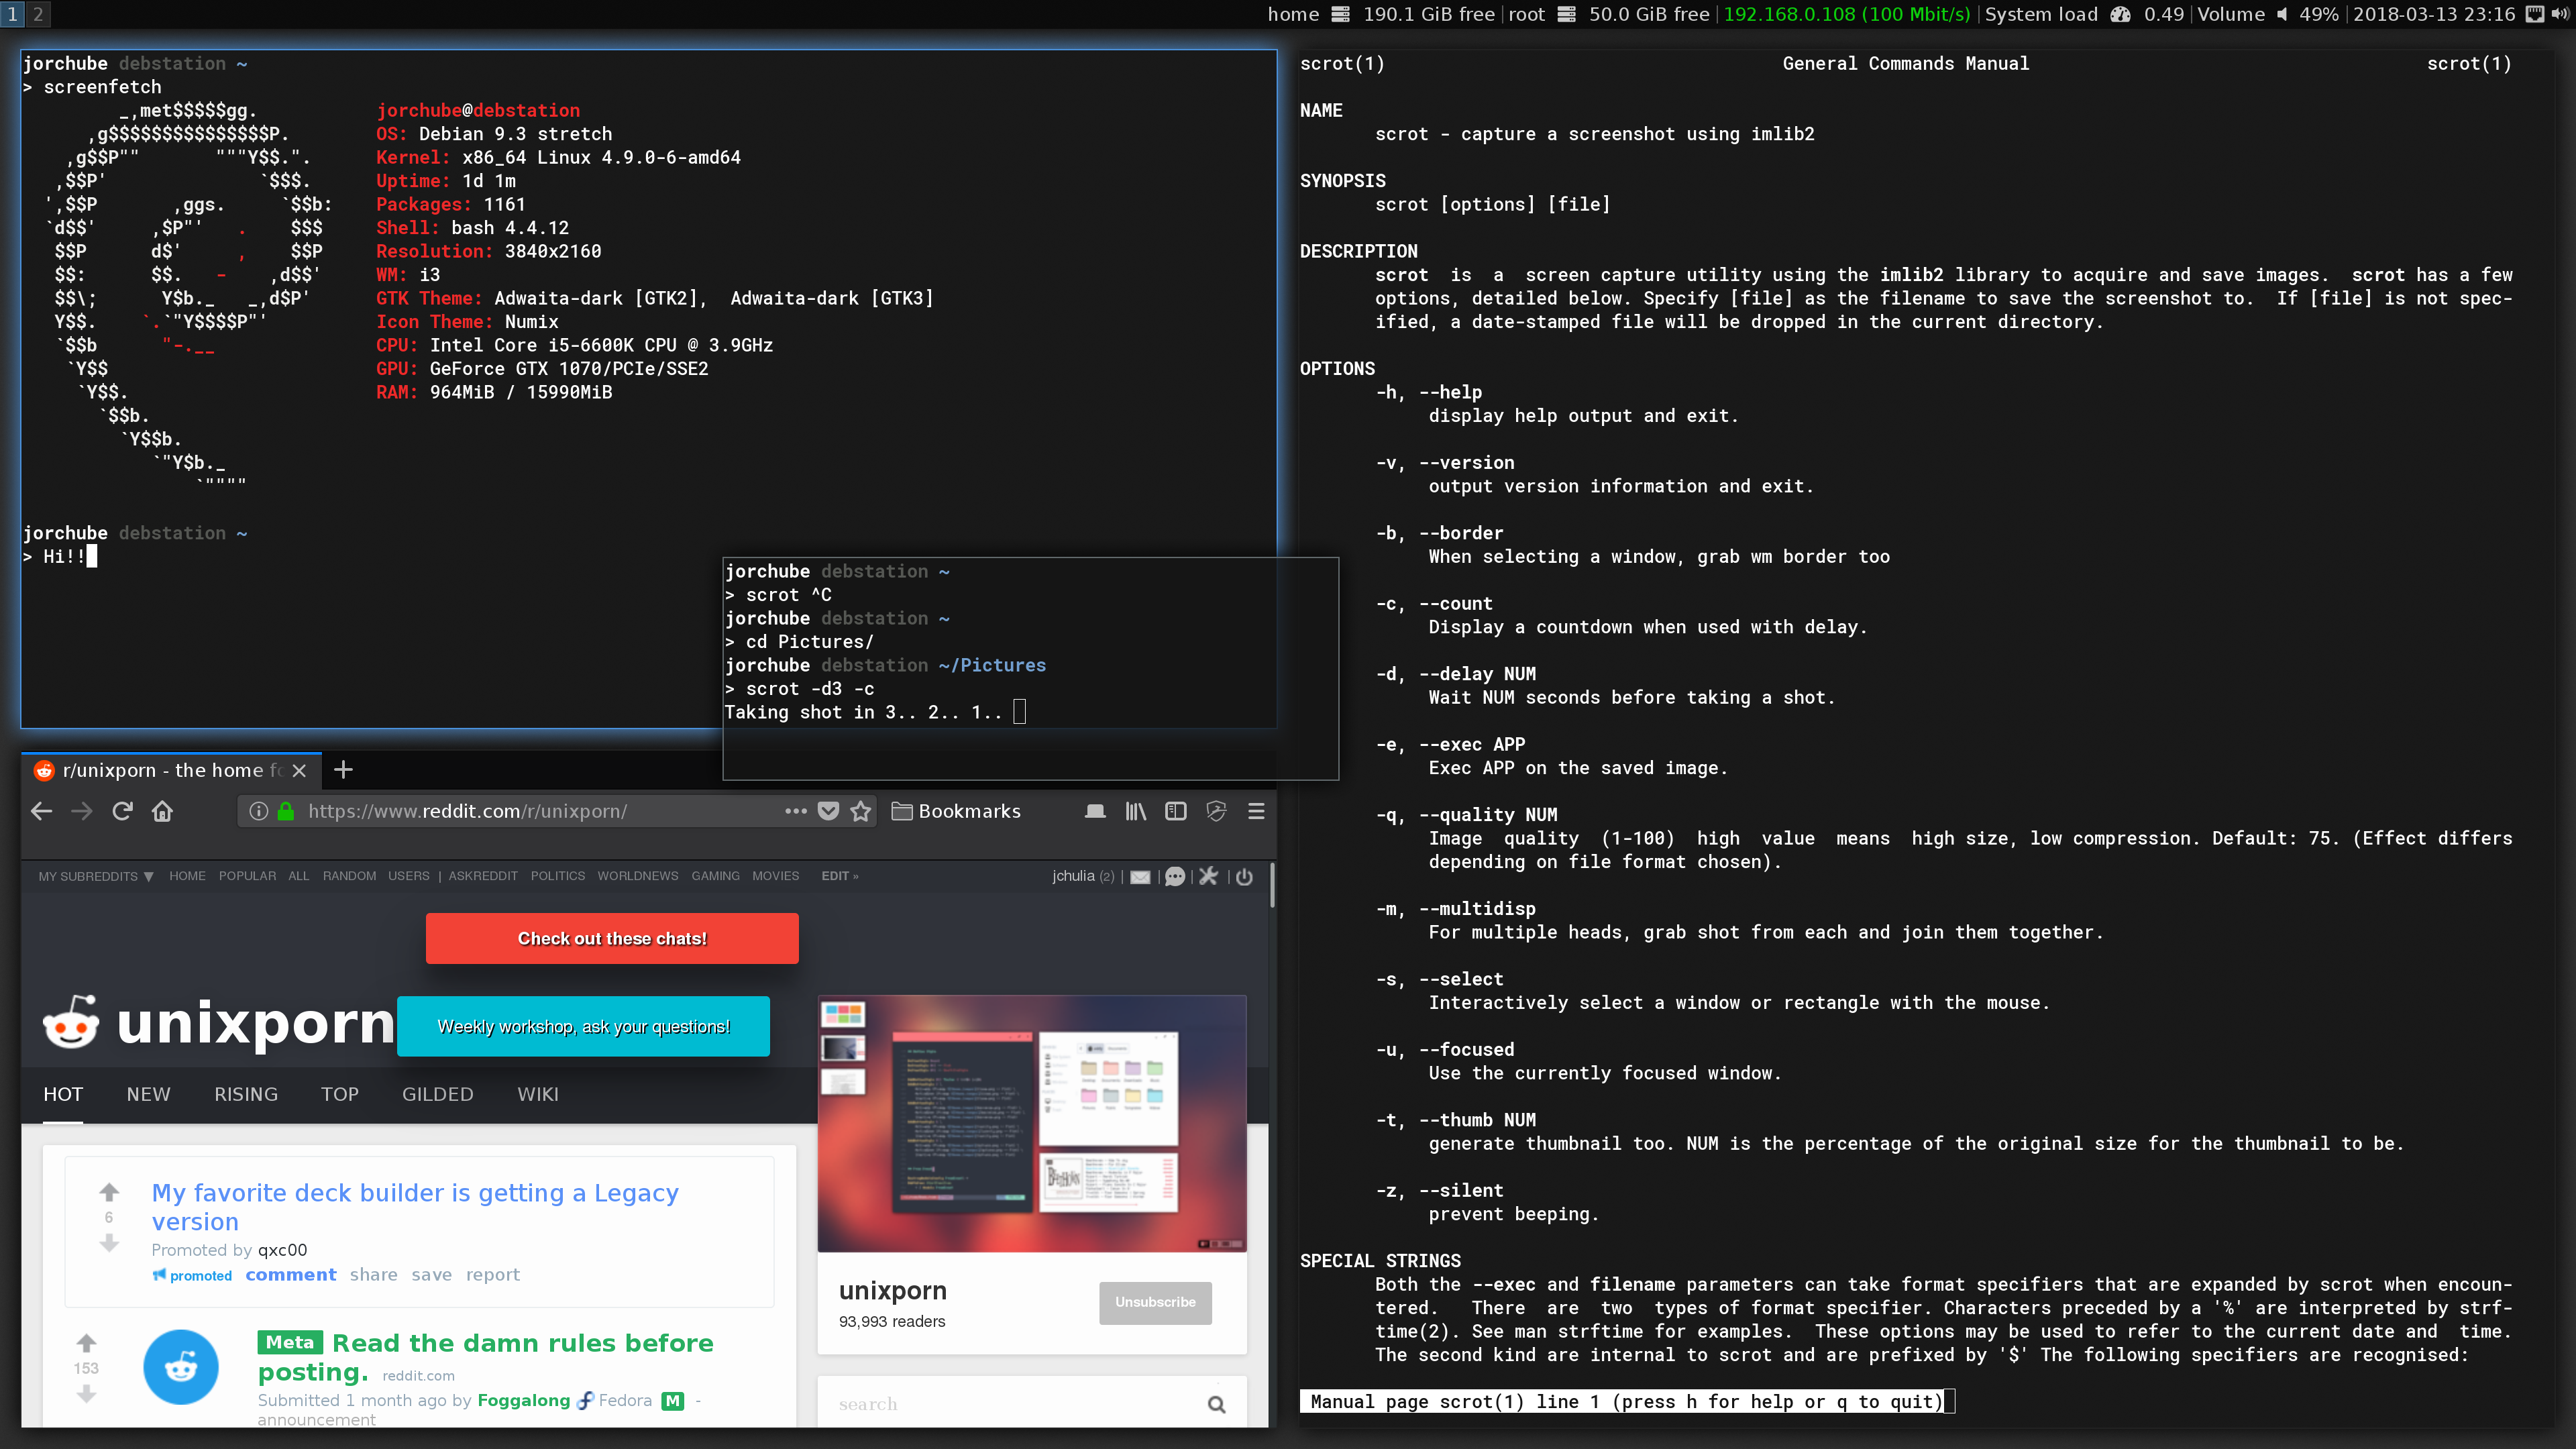Image resolution: width=2576 pixels, height=1449 pixels.
Task: Downvote the deck builder promoted post
Action: 109,1243
